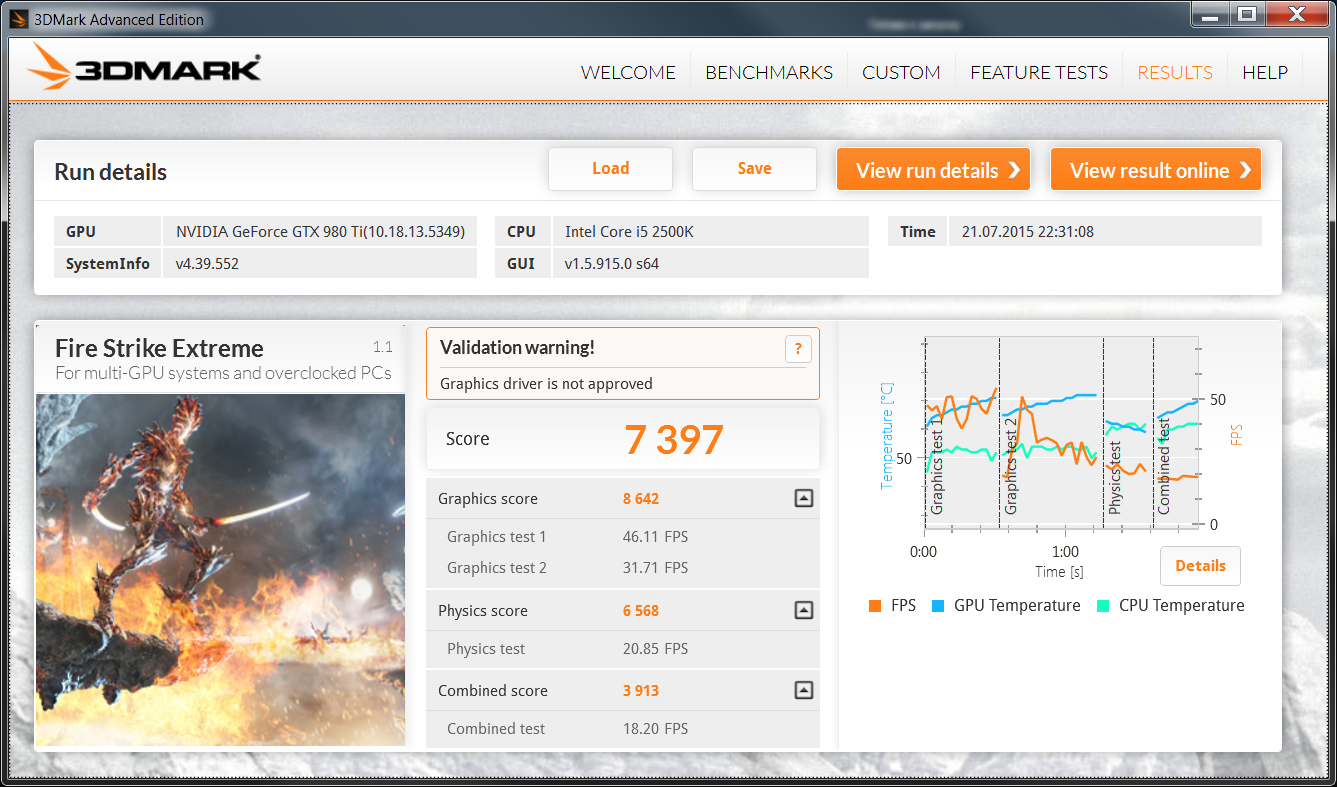
Task: Click the Physics test result 20.85 FPS
Action: tap(656, 649)
